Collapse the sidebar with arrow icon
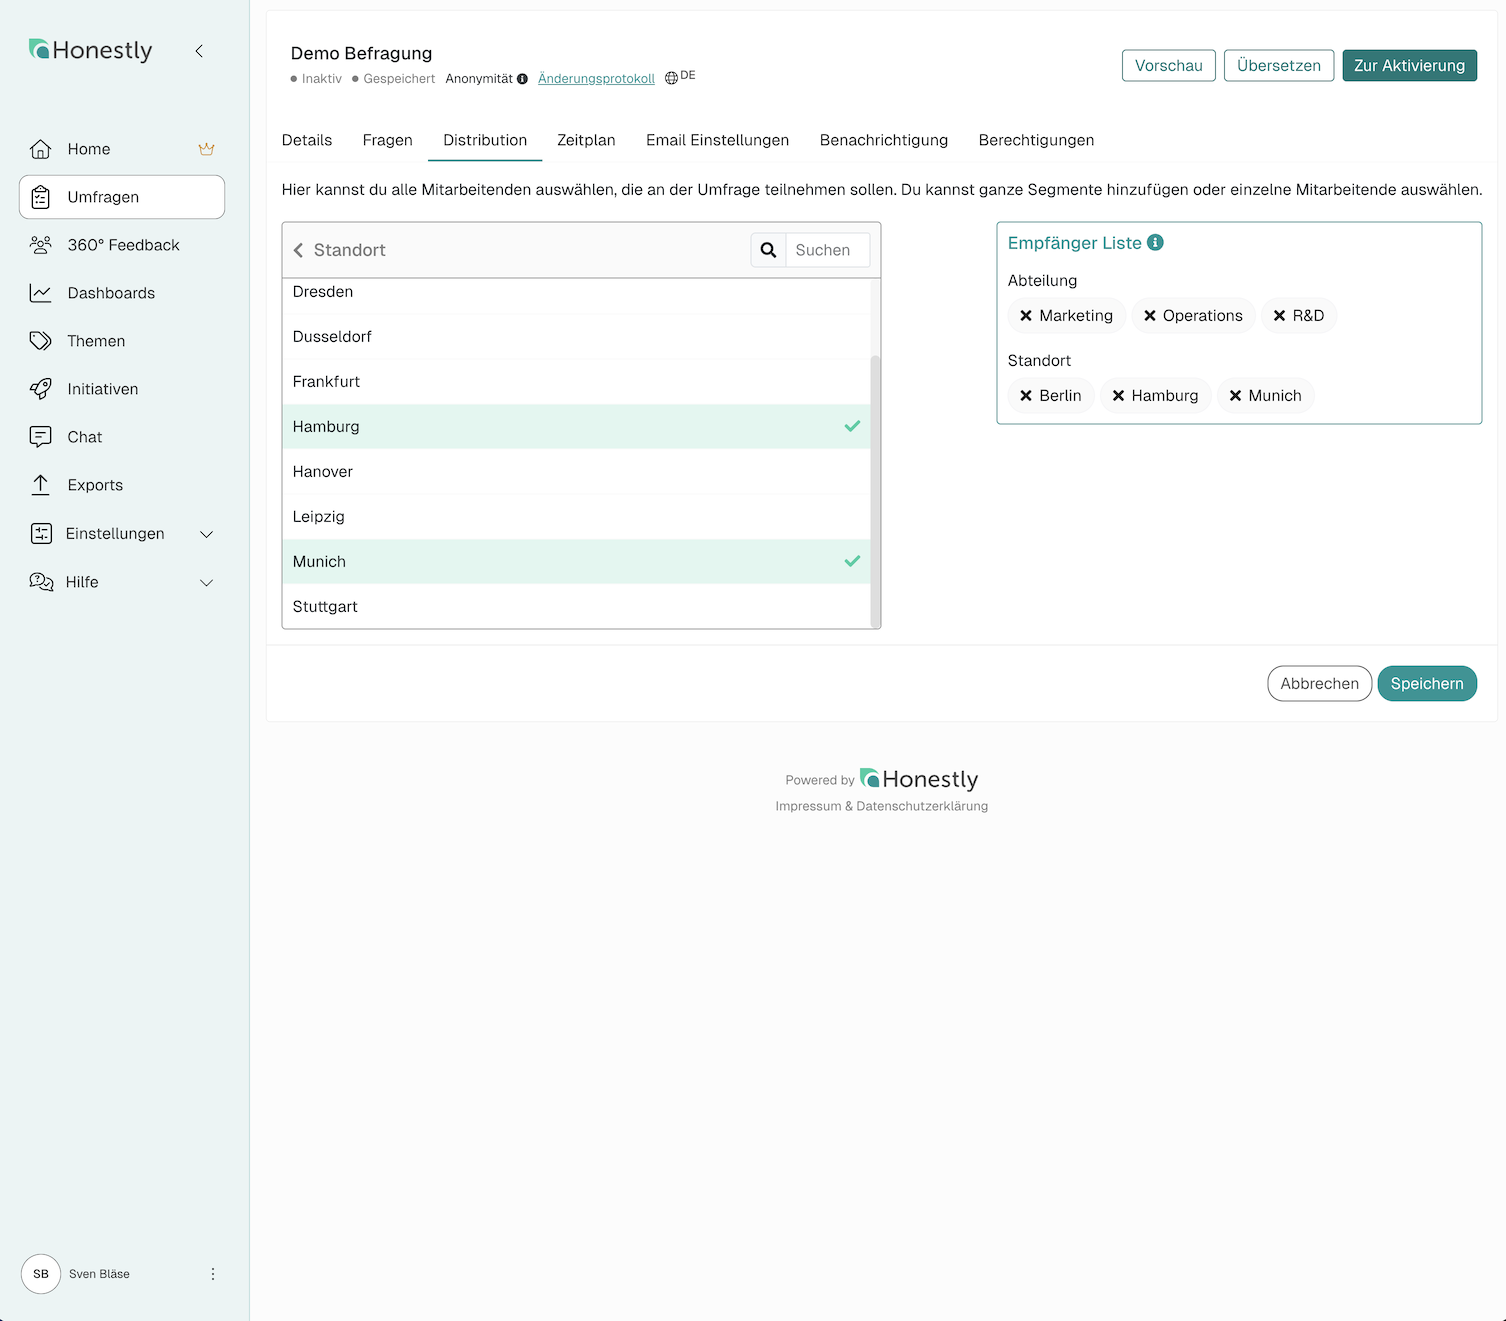Viewport: 1506px width, 1321px height. click(199, 51)
